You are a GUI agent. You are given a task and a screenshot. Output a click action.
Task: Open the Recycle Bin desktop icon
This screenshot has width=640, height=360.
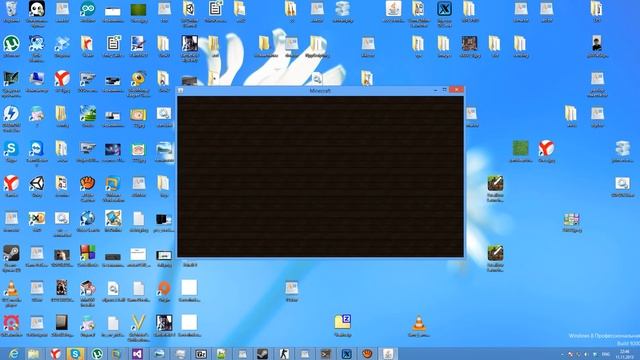(x=11, y=9)
